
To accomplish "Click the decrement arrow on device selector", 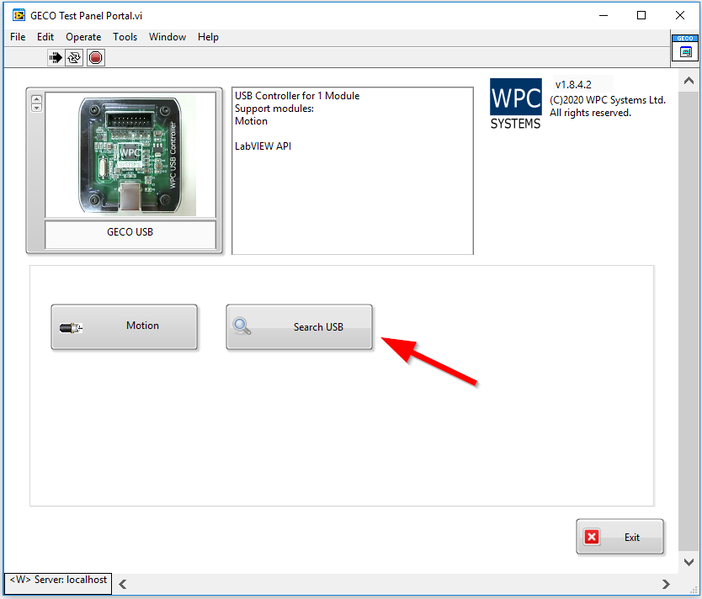I will click(x=37, y=108).
